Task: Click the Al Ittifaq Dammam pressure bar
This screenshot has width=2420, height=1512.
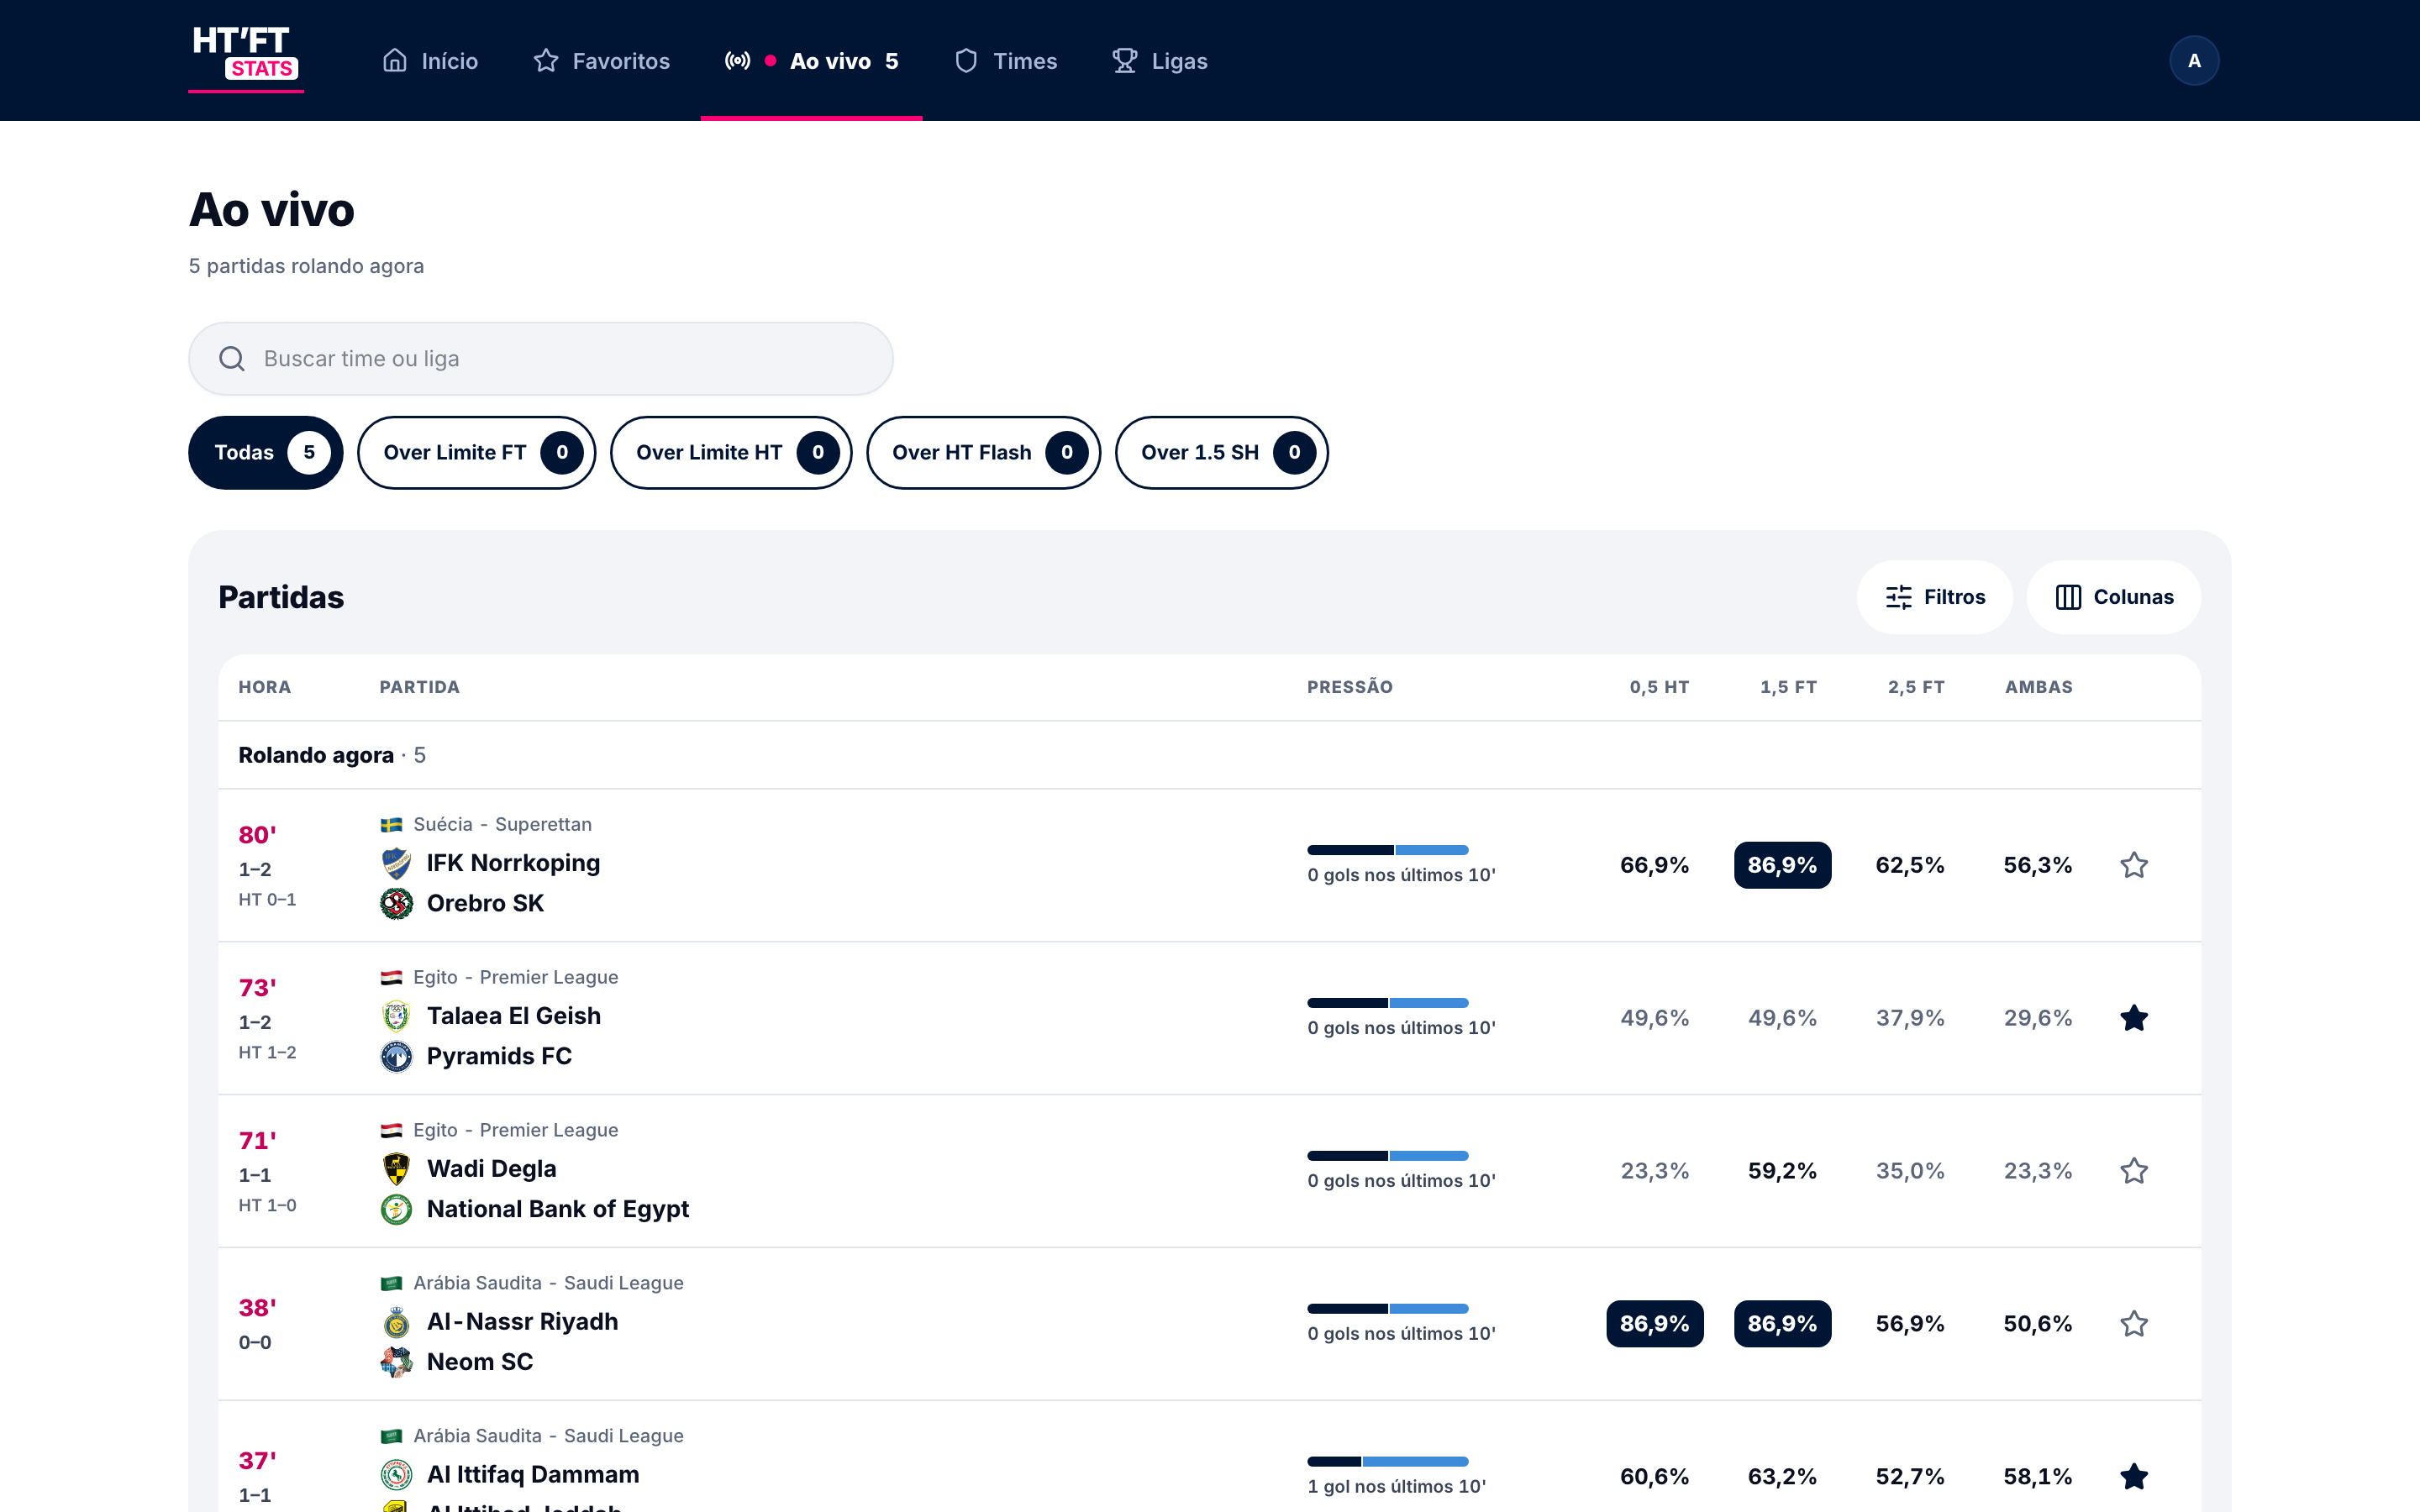Action: 1388,1462
